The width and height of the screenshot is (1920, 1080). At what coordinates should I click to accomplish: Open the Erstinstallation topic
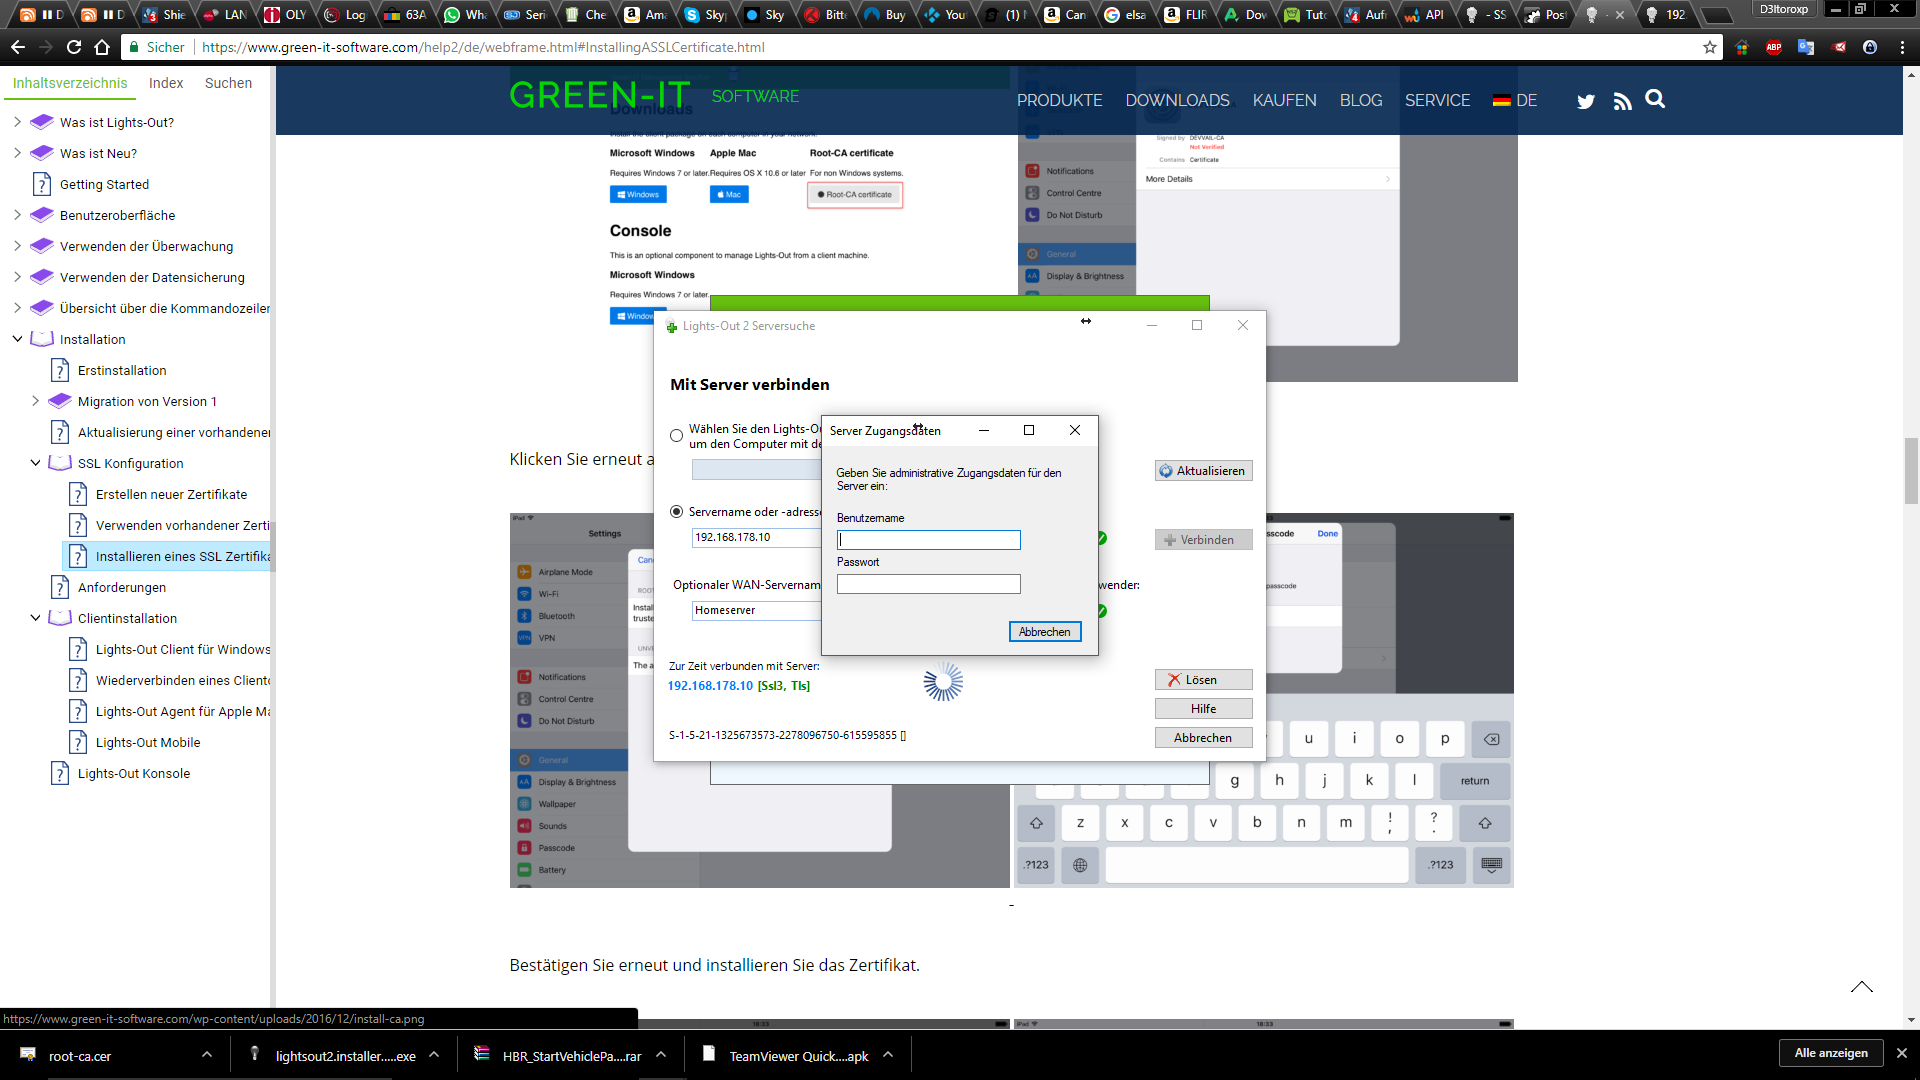pyautogui.click(x=122, y=370)
